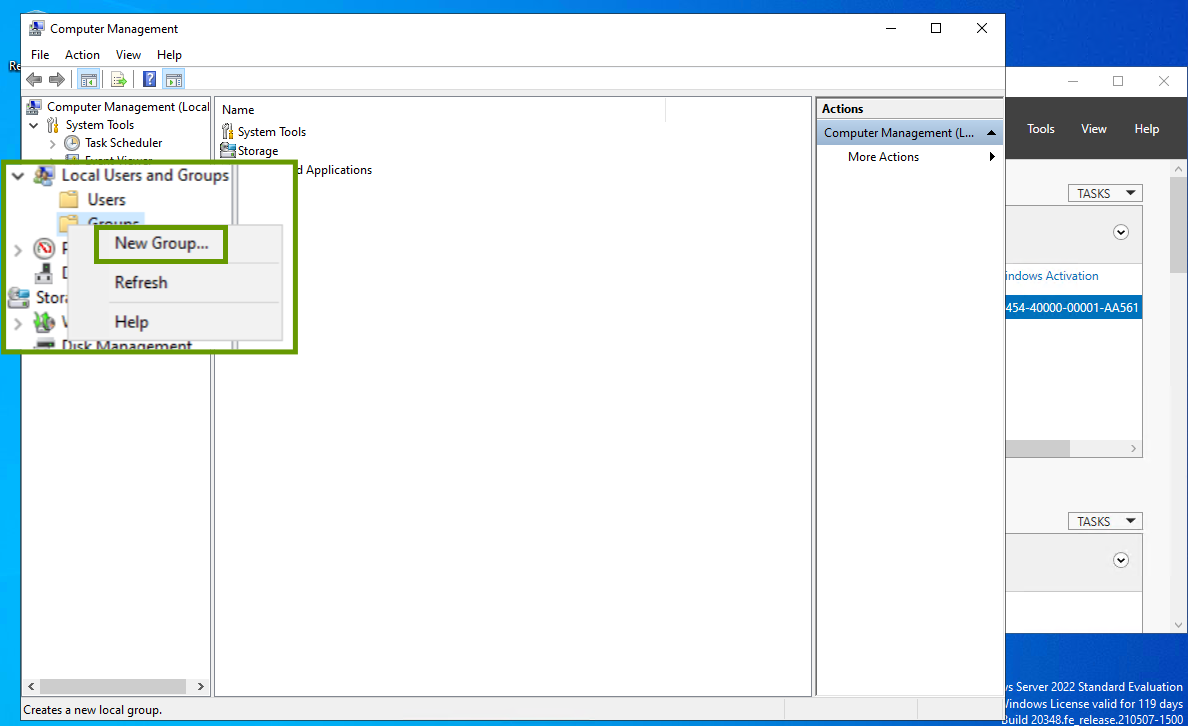
Task: Open the upper TASKS dropdown
Action: pyautogui.click(x=1104, y=193)
